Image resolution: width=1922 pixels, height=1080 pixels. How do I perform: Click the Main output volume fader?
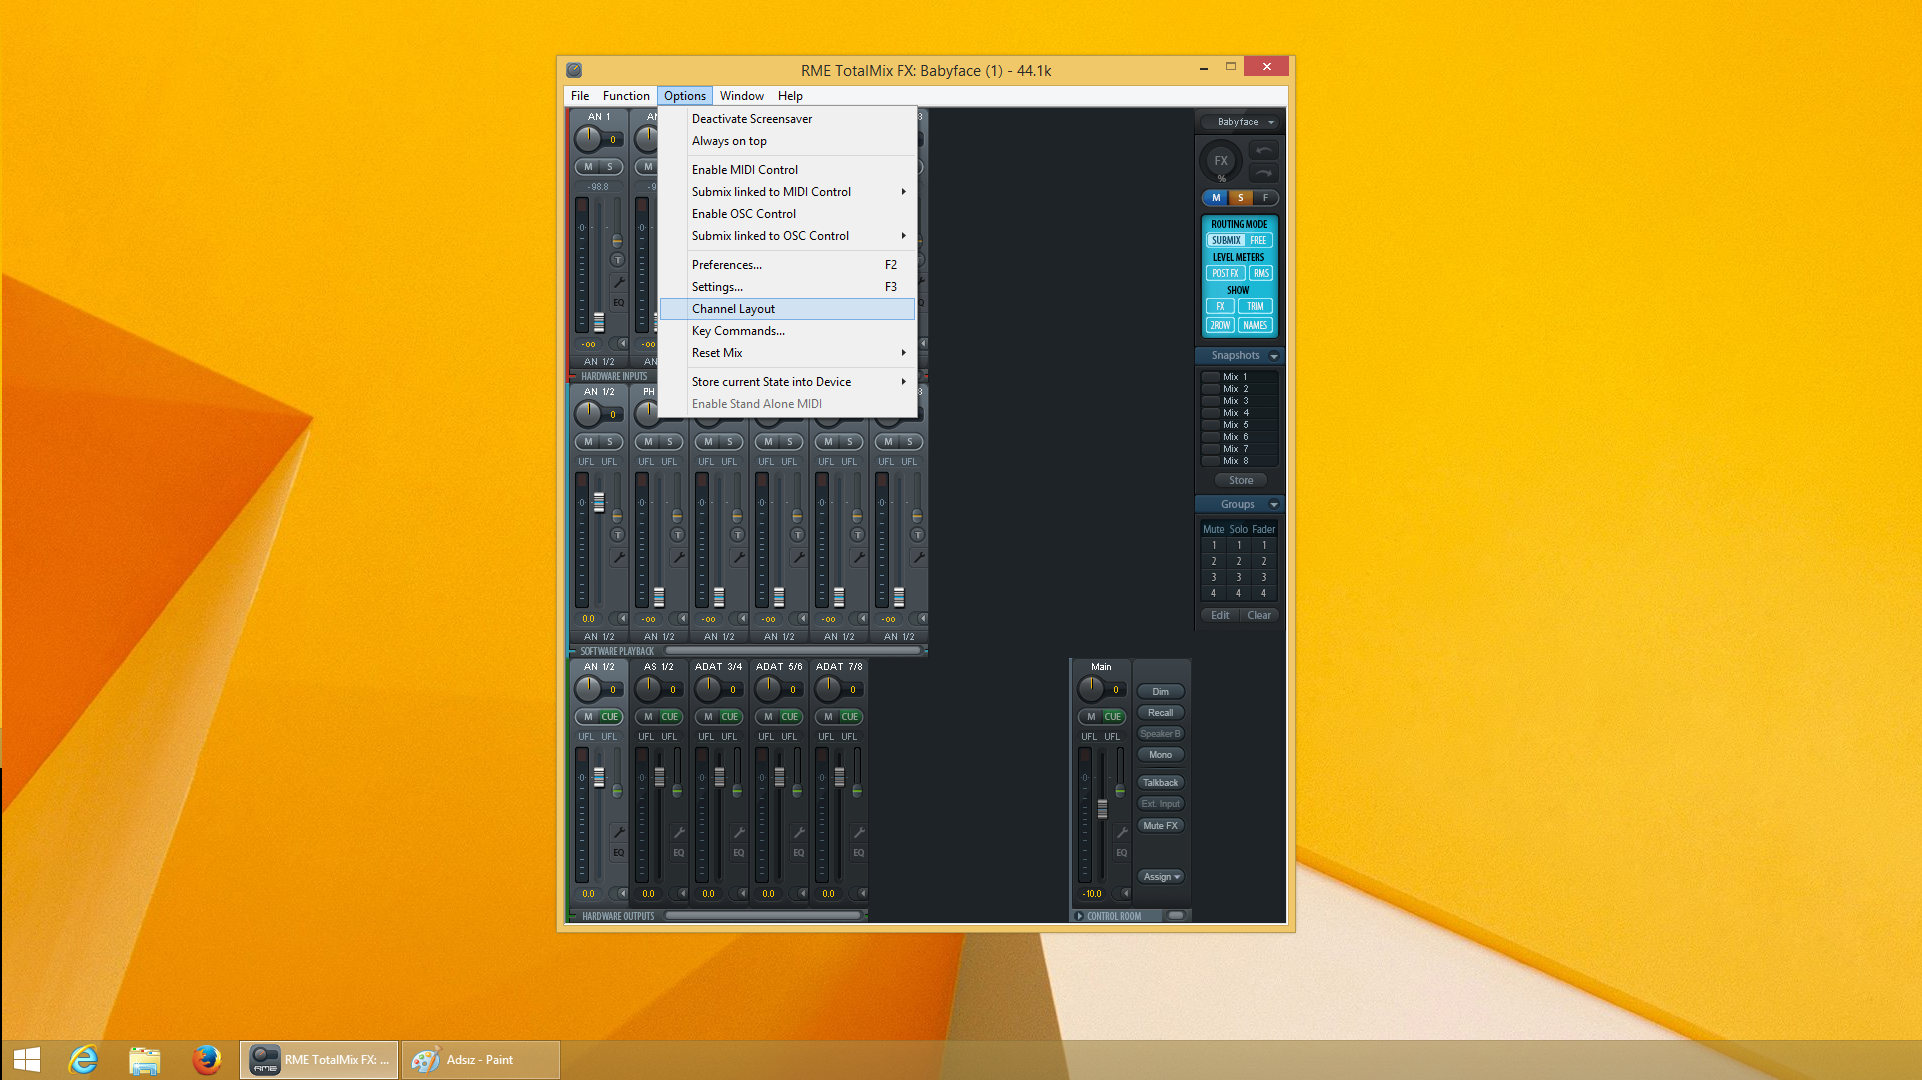1102,808
